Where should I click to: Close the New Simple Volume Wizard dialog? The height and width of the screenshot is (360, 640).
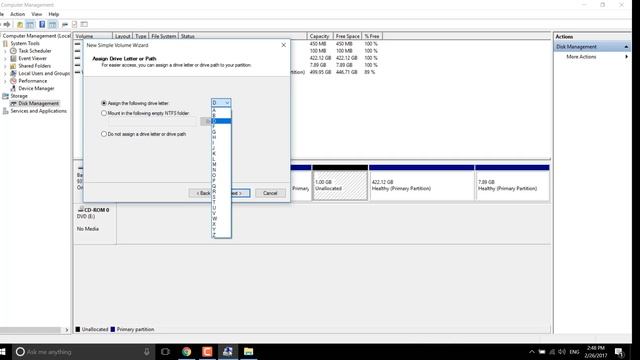point(284,45)
